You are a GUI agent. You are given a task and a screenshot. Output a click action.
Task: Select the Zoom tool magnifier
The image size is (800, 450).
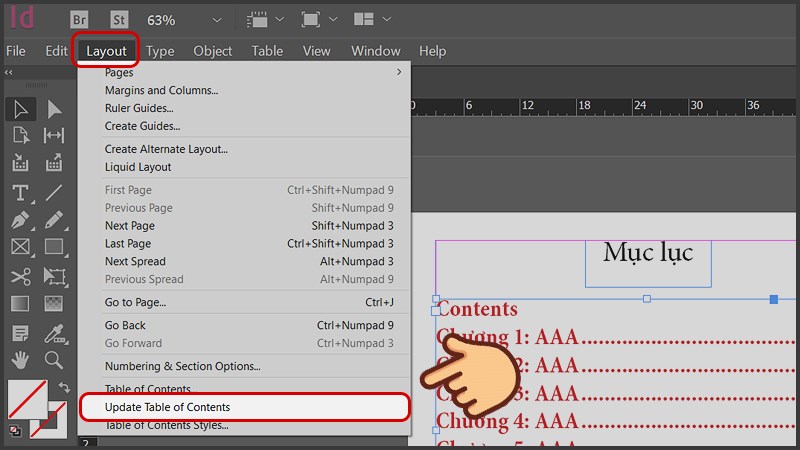click(x=54, y=360)
